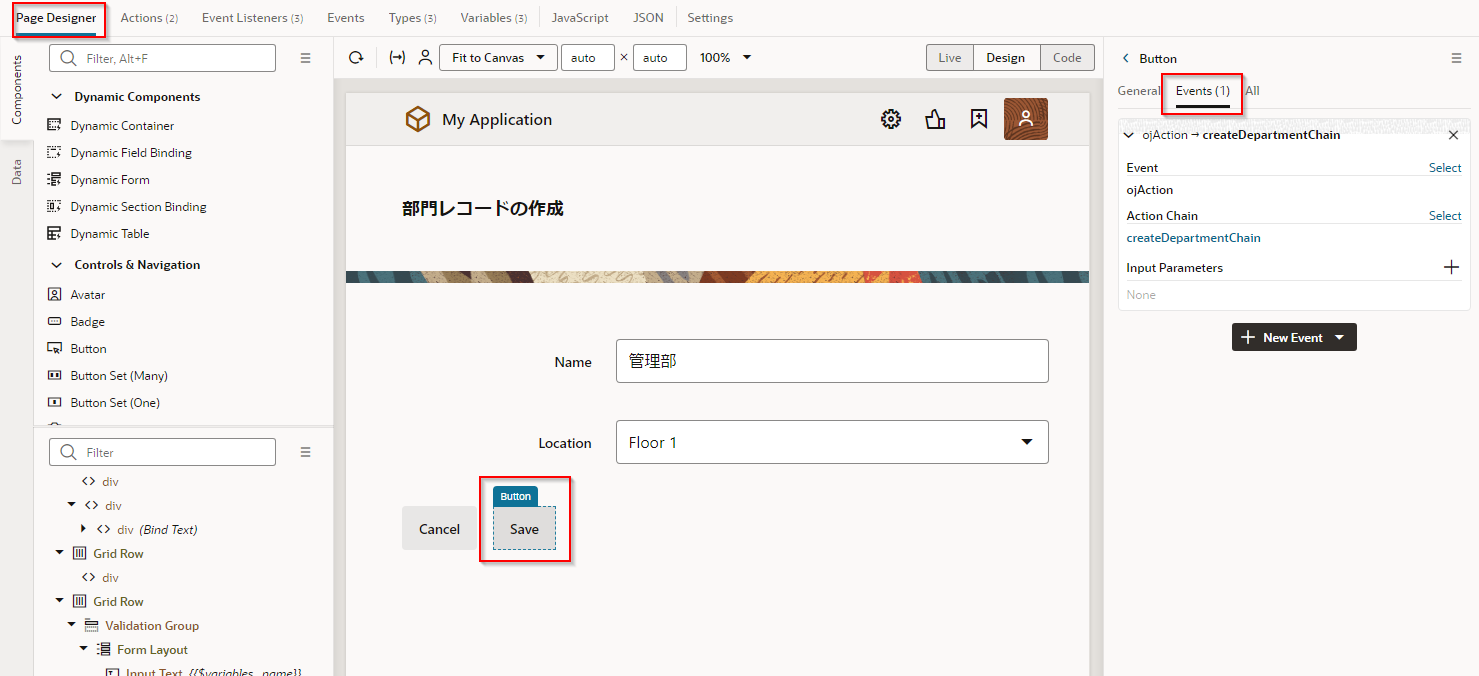Click the New Event button
1479x676 pixels.
[1293, 338]
